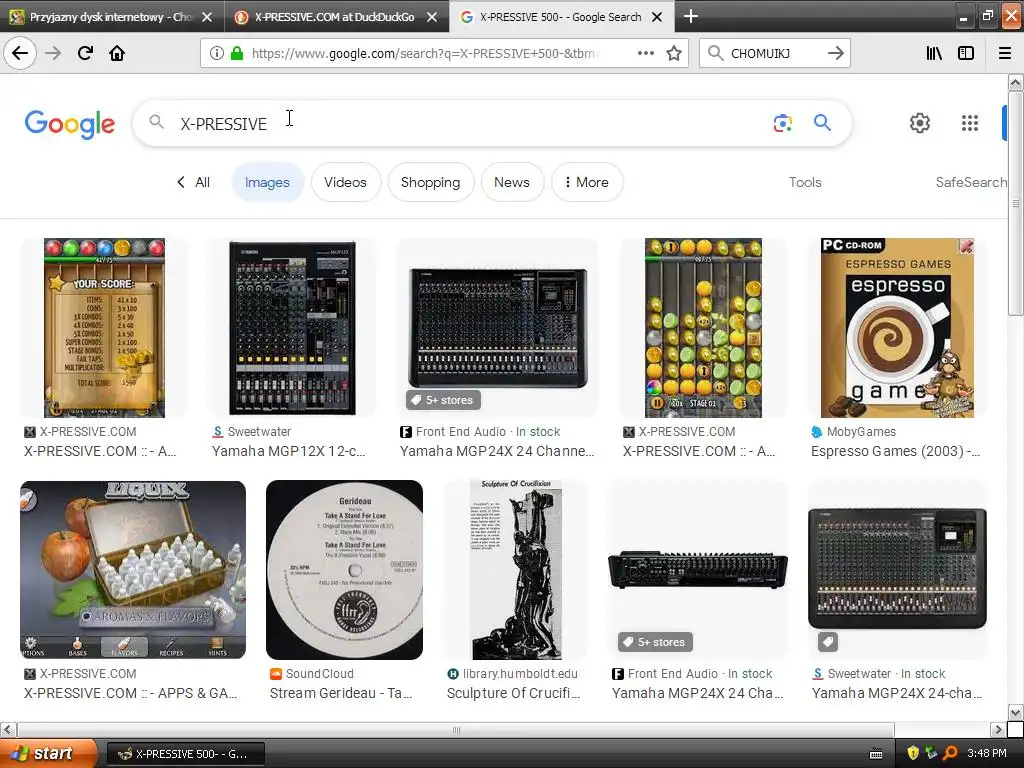Click the yellow security shield tray icon

tap(913, 753)
